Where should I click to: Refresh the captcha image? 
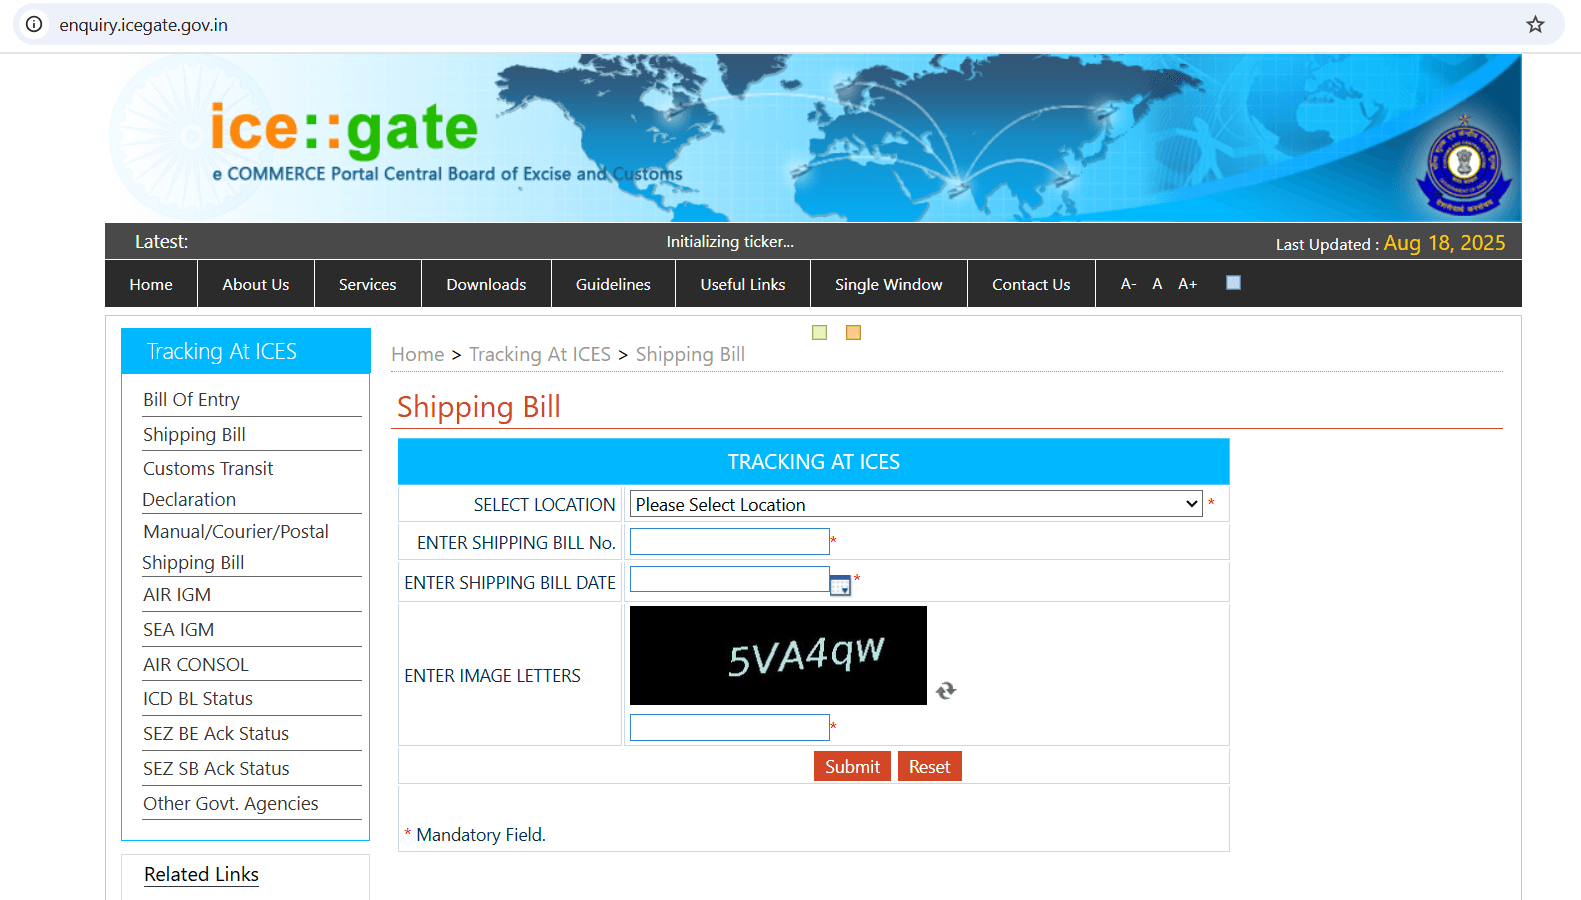(946, 690)
